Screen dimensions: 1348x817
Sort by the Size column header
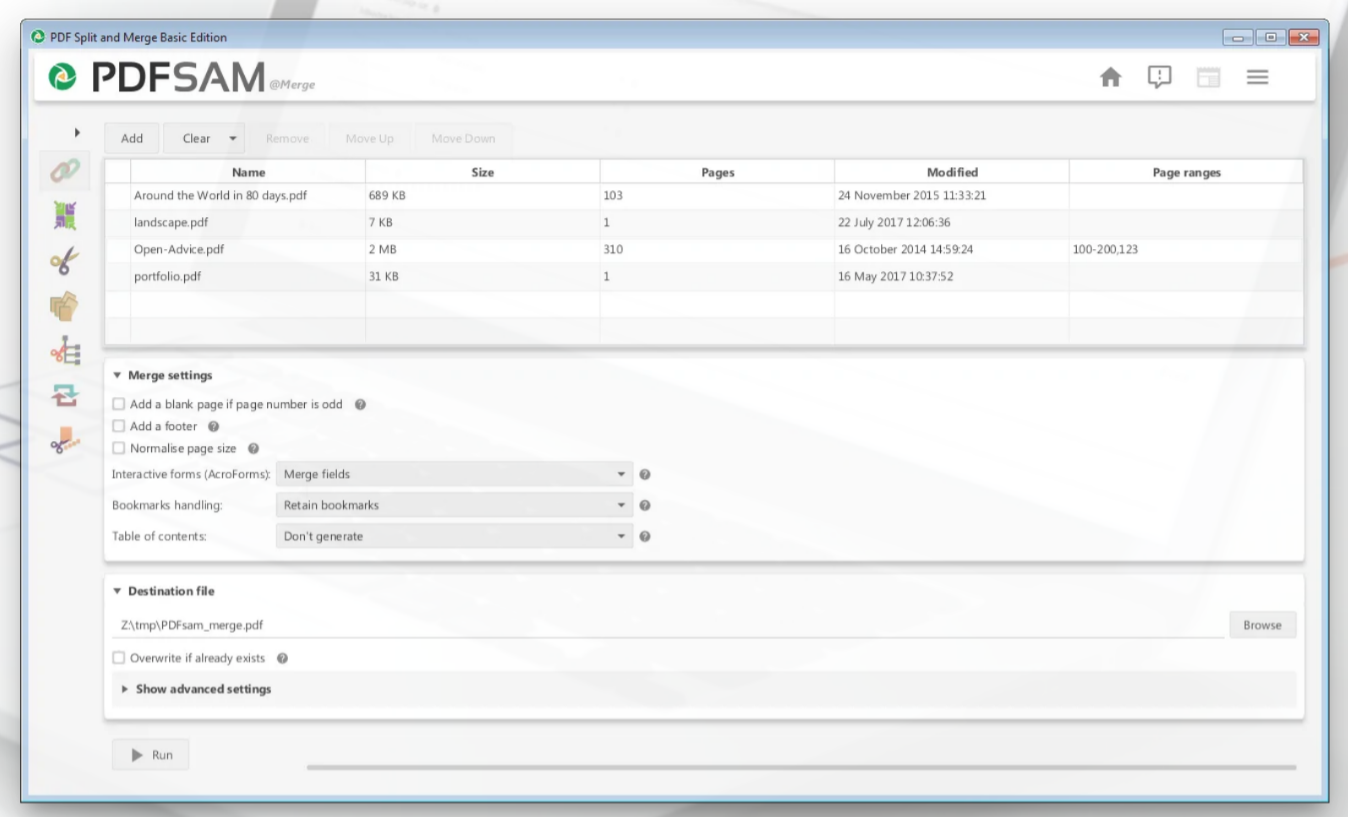[x=482, y=172]
